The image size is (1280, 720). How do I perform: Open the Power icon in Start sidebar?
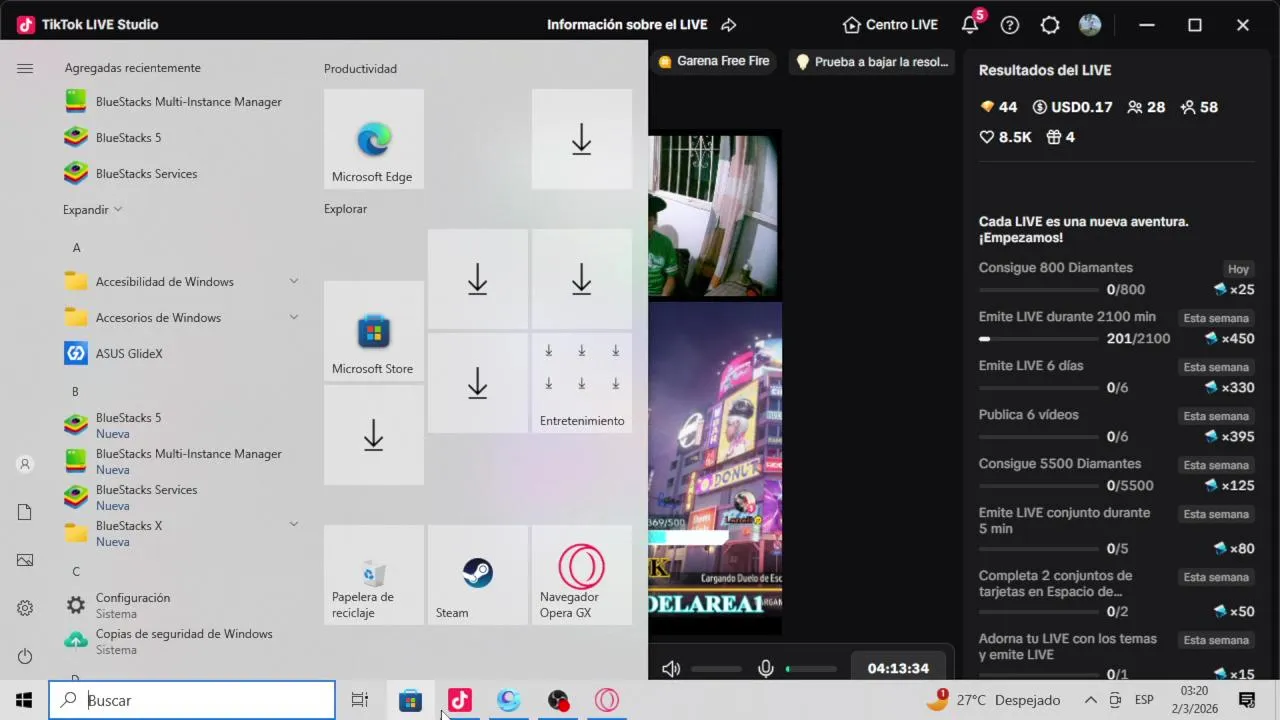tap(25, 656)
